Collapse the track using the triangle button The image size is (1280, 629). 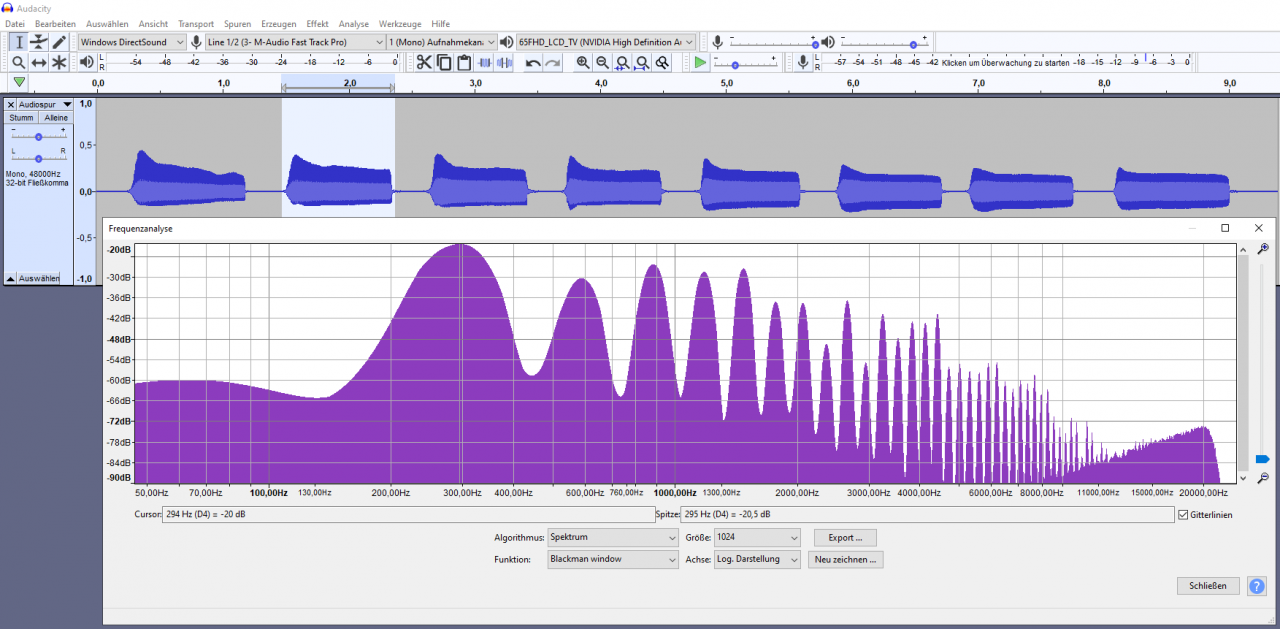tap(10, 278)
